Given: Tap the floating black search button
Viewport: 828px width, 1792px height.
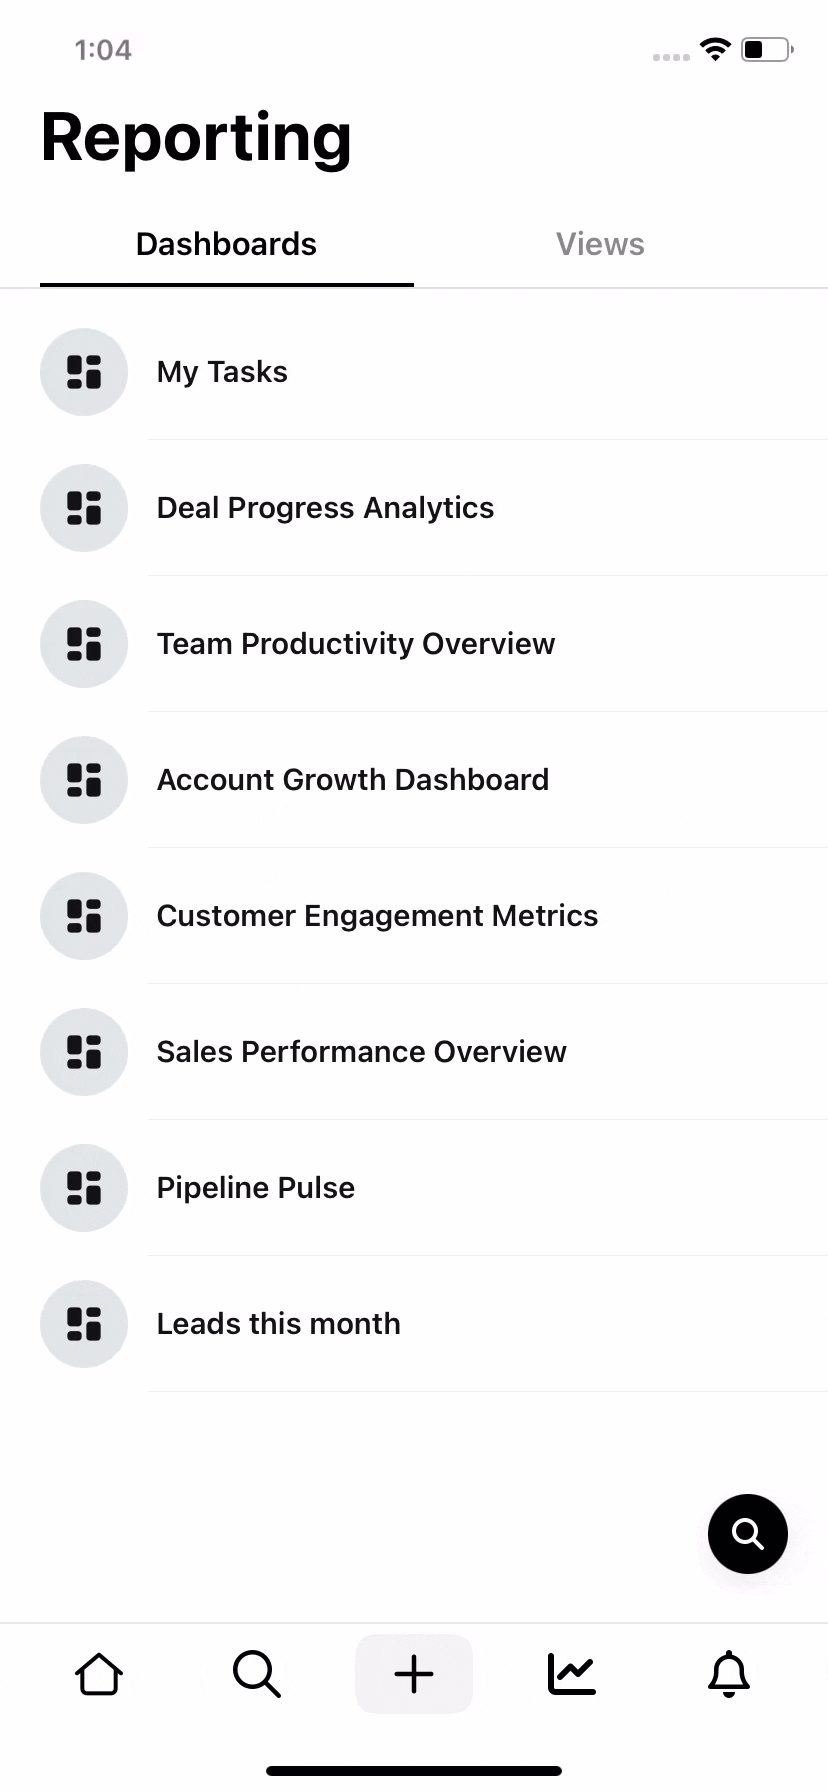Looking at the screenshot, I should 748,1534.
